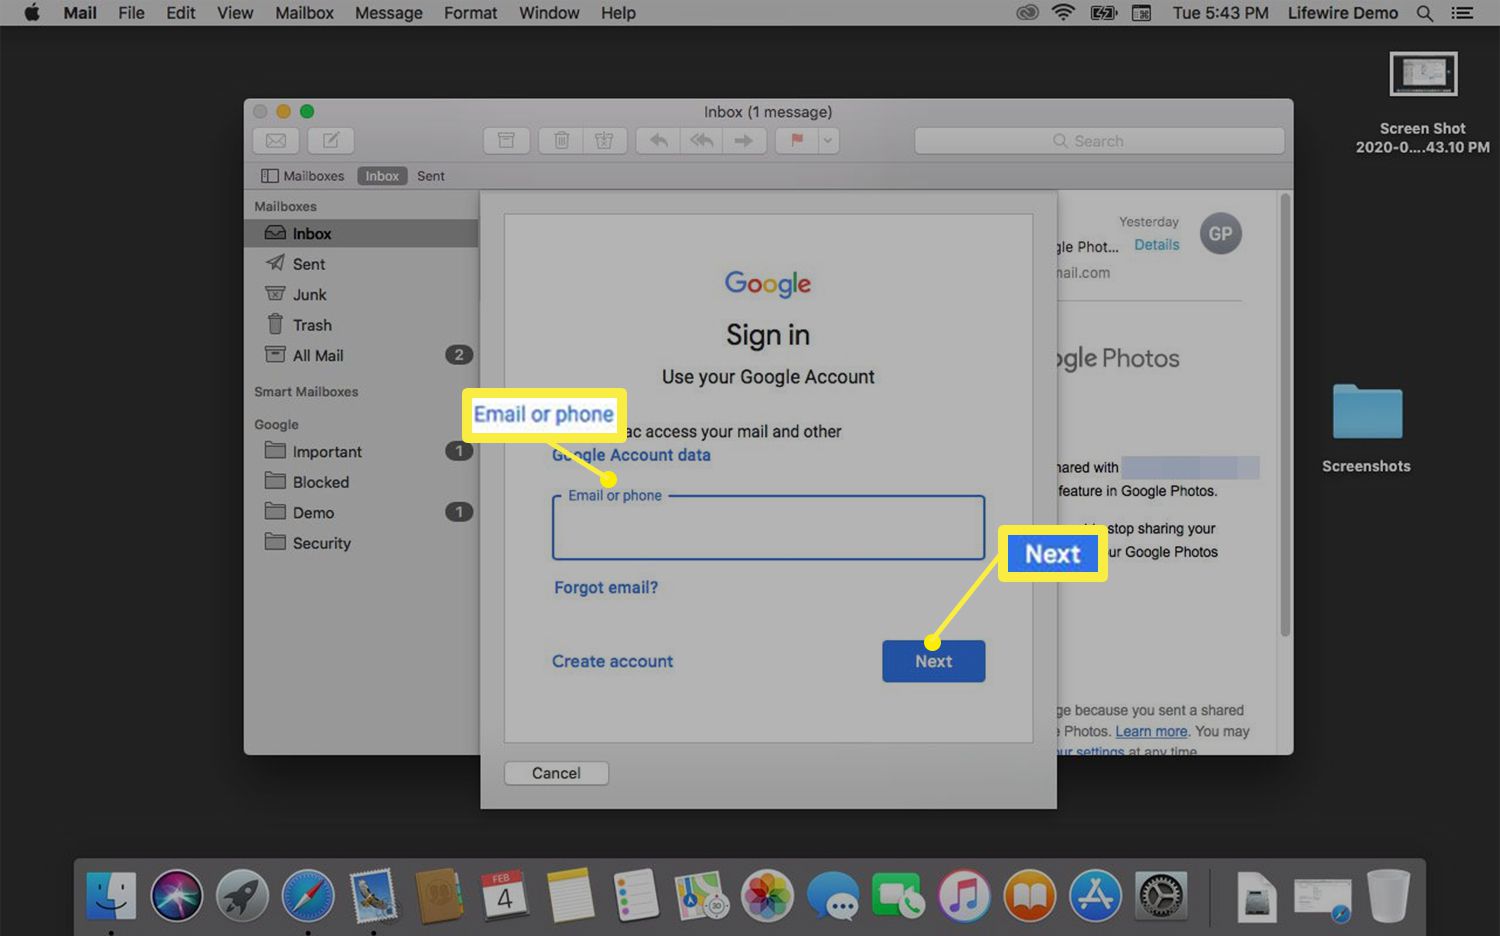Image resolution: width=1500 pixels, height=936 pixels.
Task: Open the Mail menu
Action: click(x=80, y=13)
